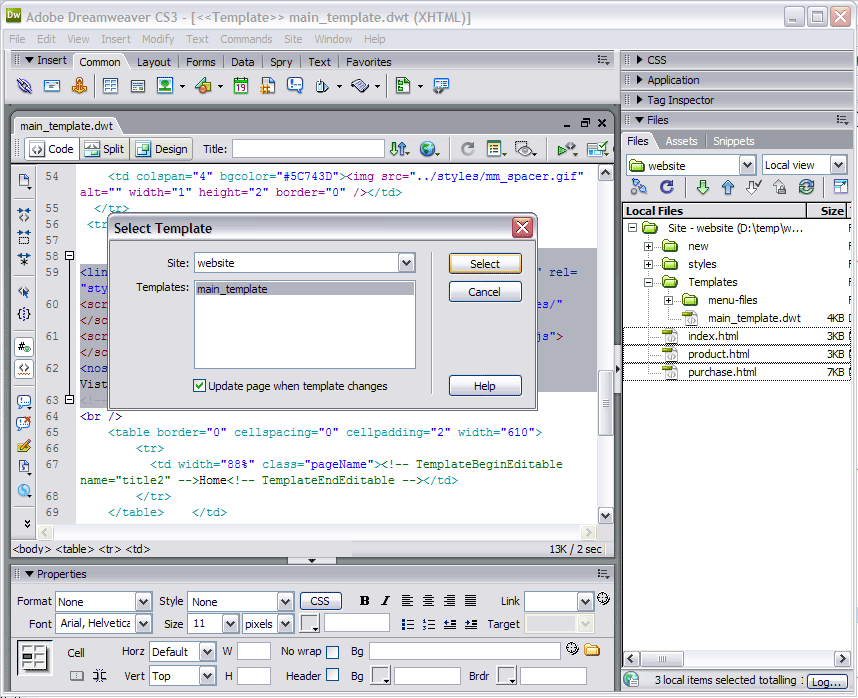This screenshot has width=858, height=698.
Task: Open the Site menu
Action: coord(293,39)
